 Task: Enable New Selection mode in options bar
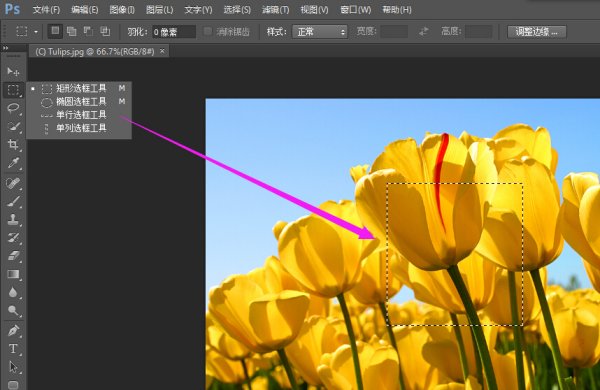[x=55, y=31]
